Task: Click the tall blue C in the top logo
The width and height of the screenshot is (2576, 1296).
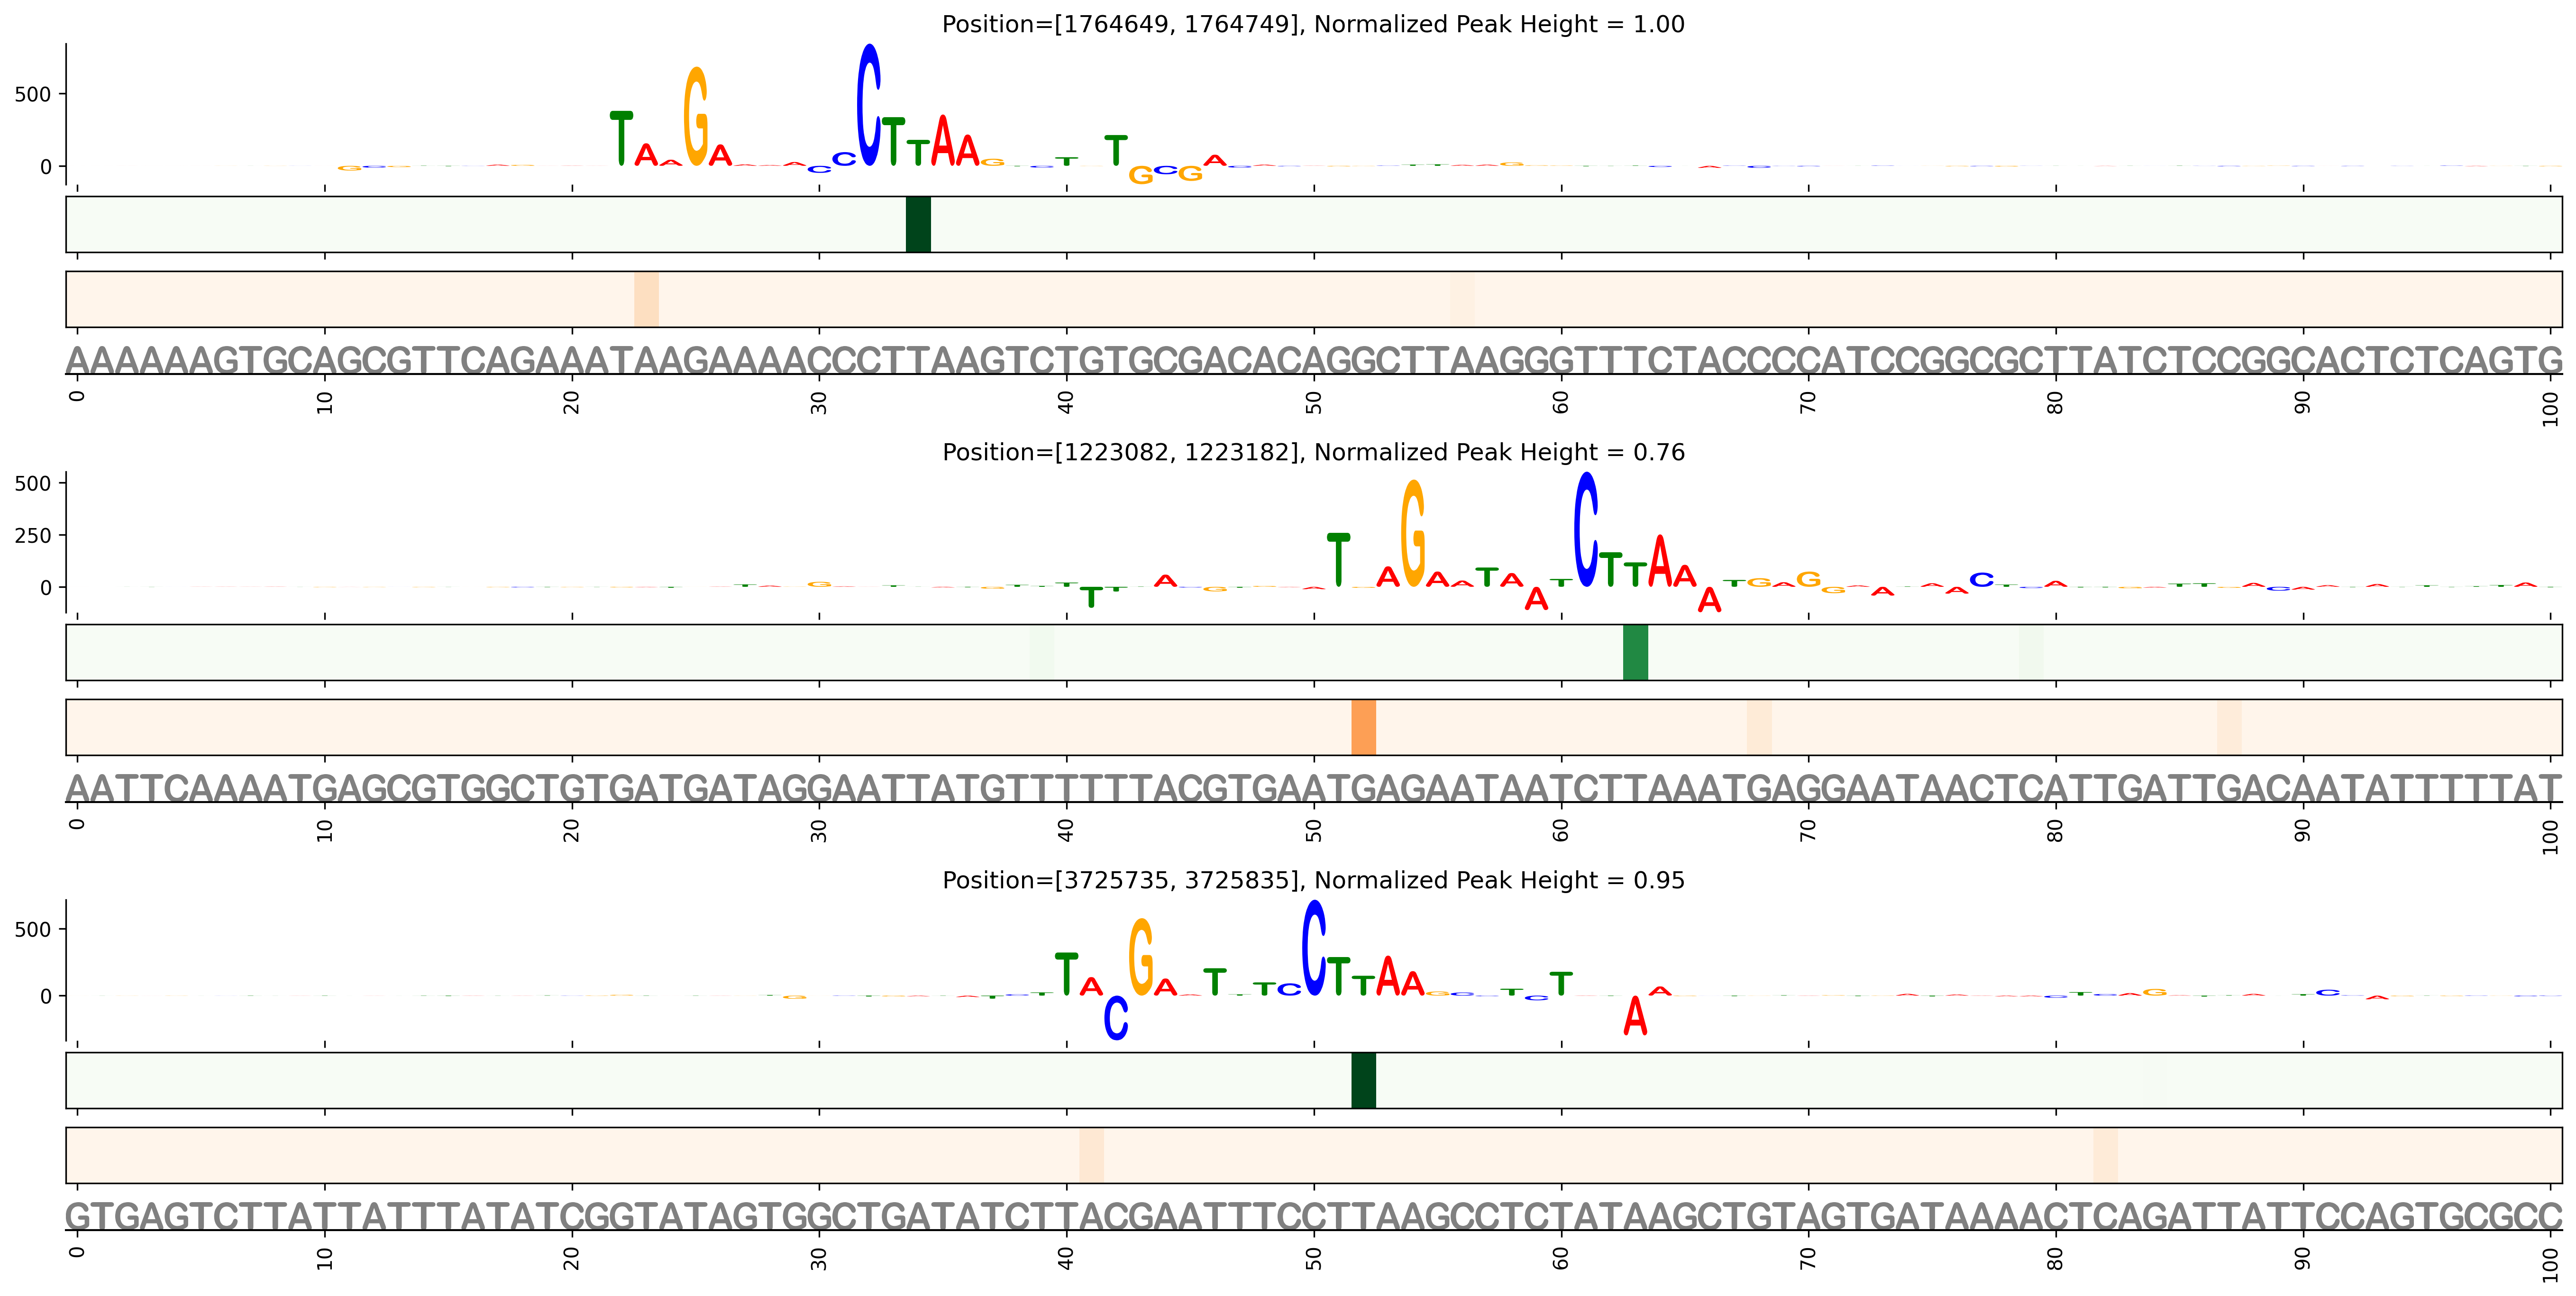Action: click(x=869, y=105)
